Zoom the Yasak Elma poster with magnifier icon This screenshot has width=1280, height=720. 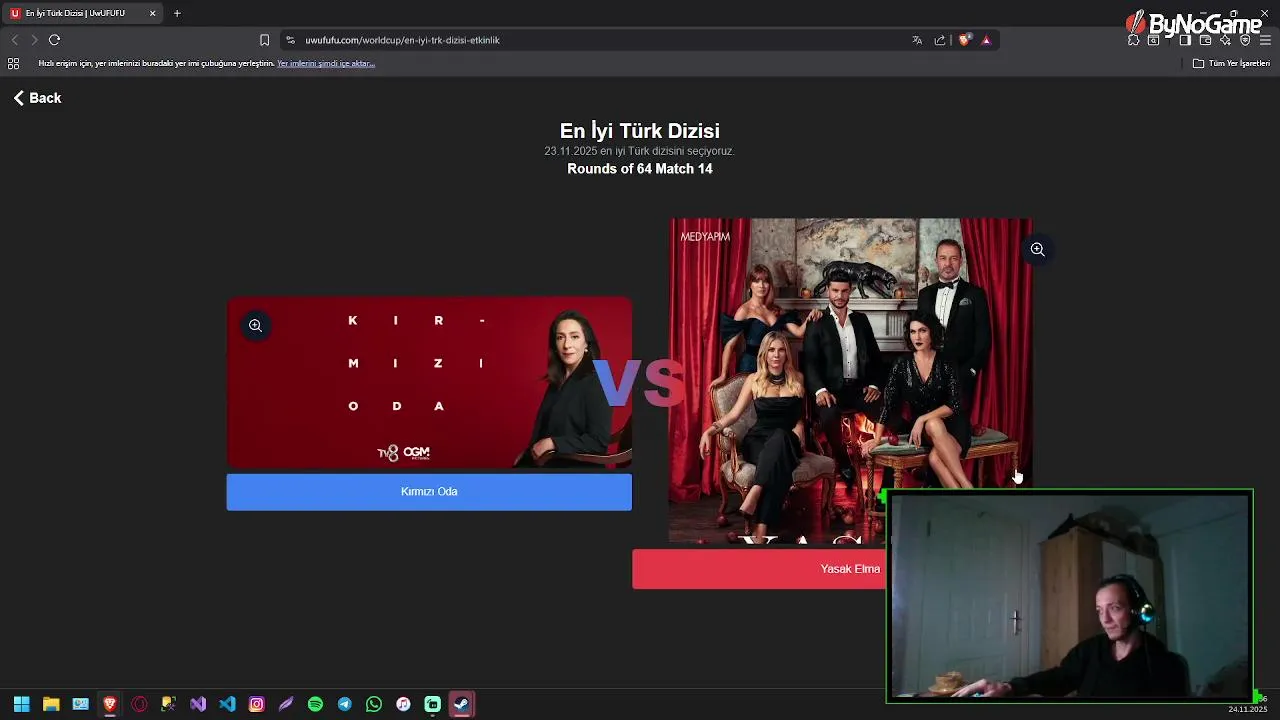(x=1037, y=249)
